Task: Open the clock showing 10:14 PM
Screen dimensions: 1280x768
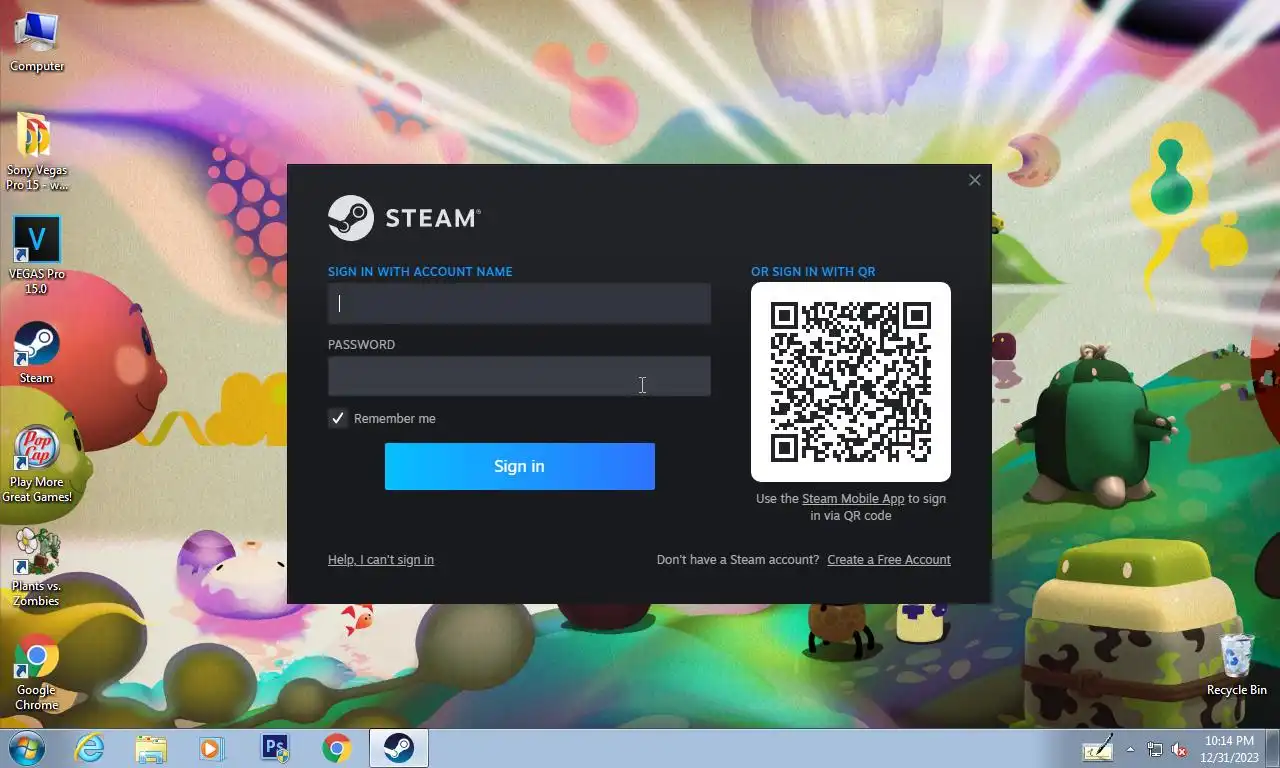Action: click(x=1229, y=749)
